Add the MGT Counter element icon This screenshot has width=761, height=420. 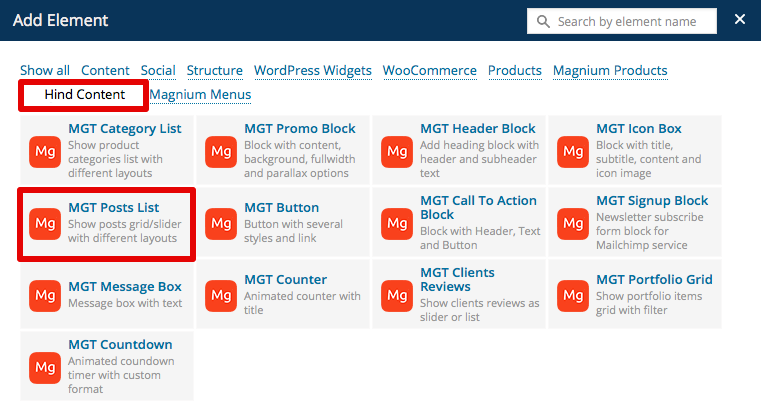pyautogui.click(x=220, y=295)
